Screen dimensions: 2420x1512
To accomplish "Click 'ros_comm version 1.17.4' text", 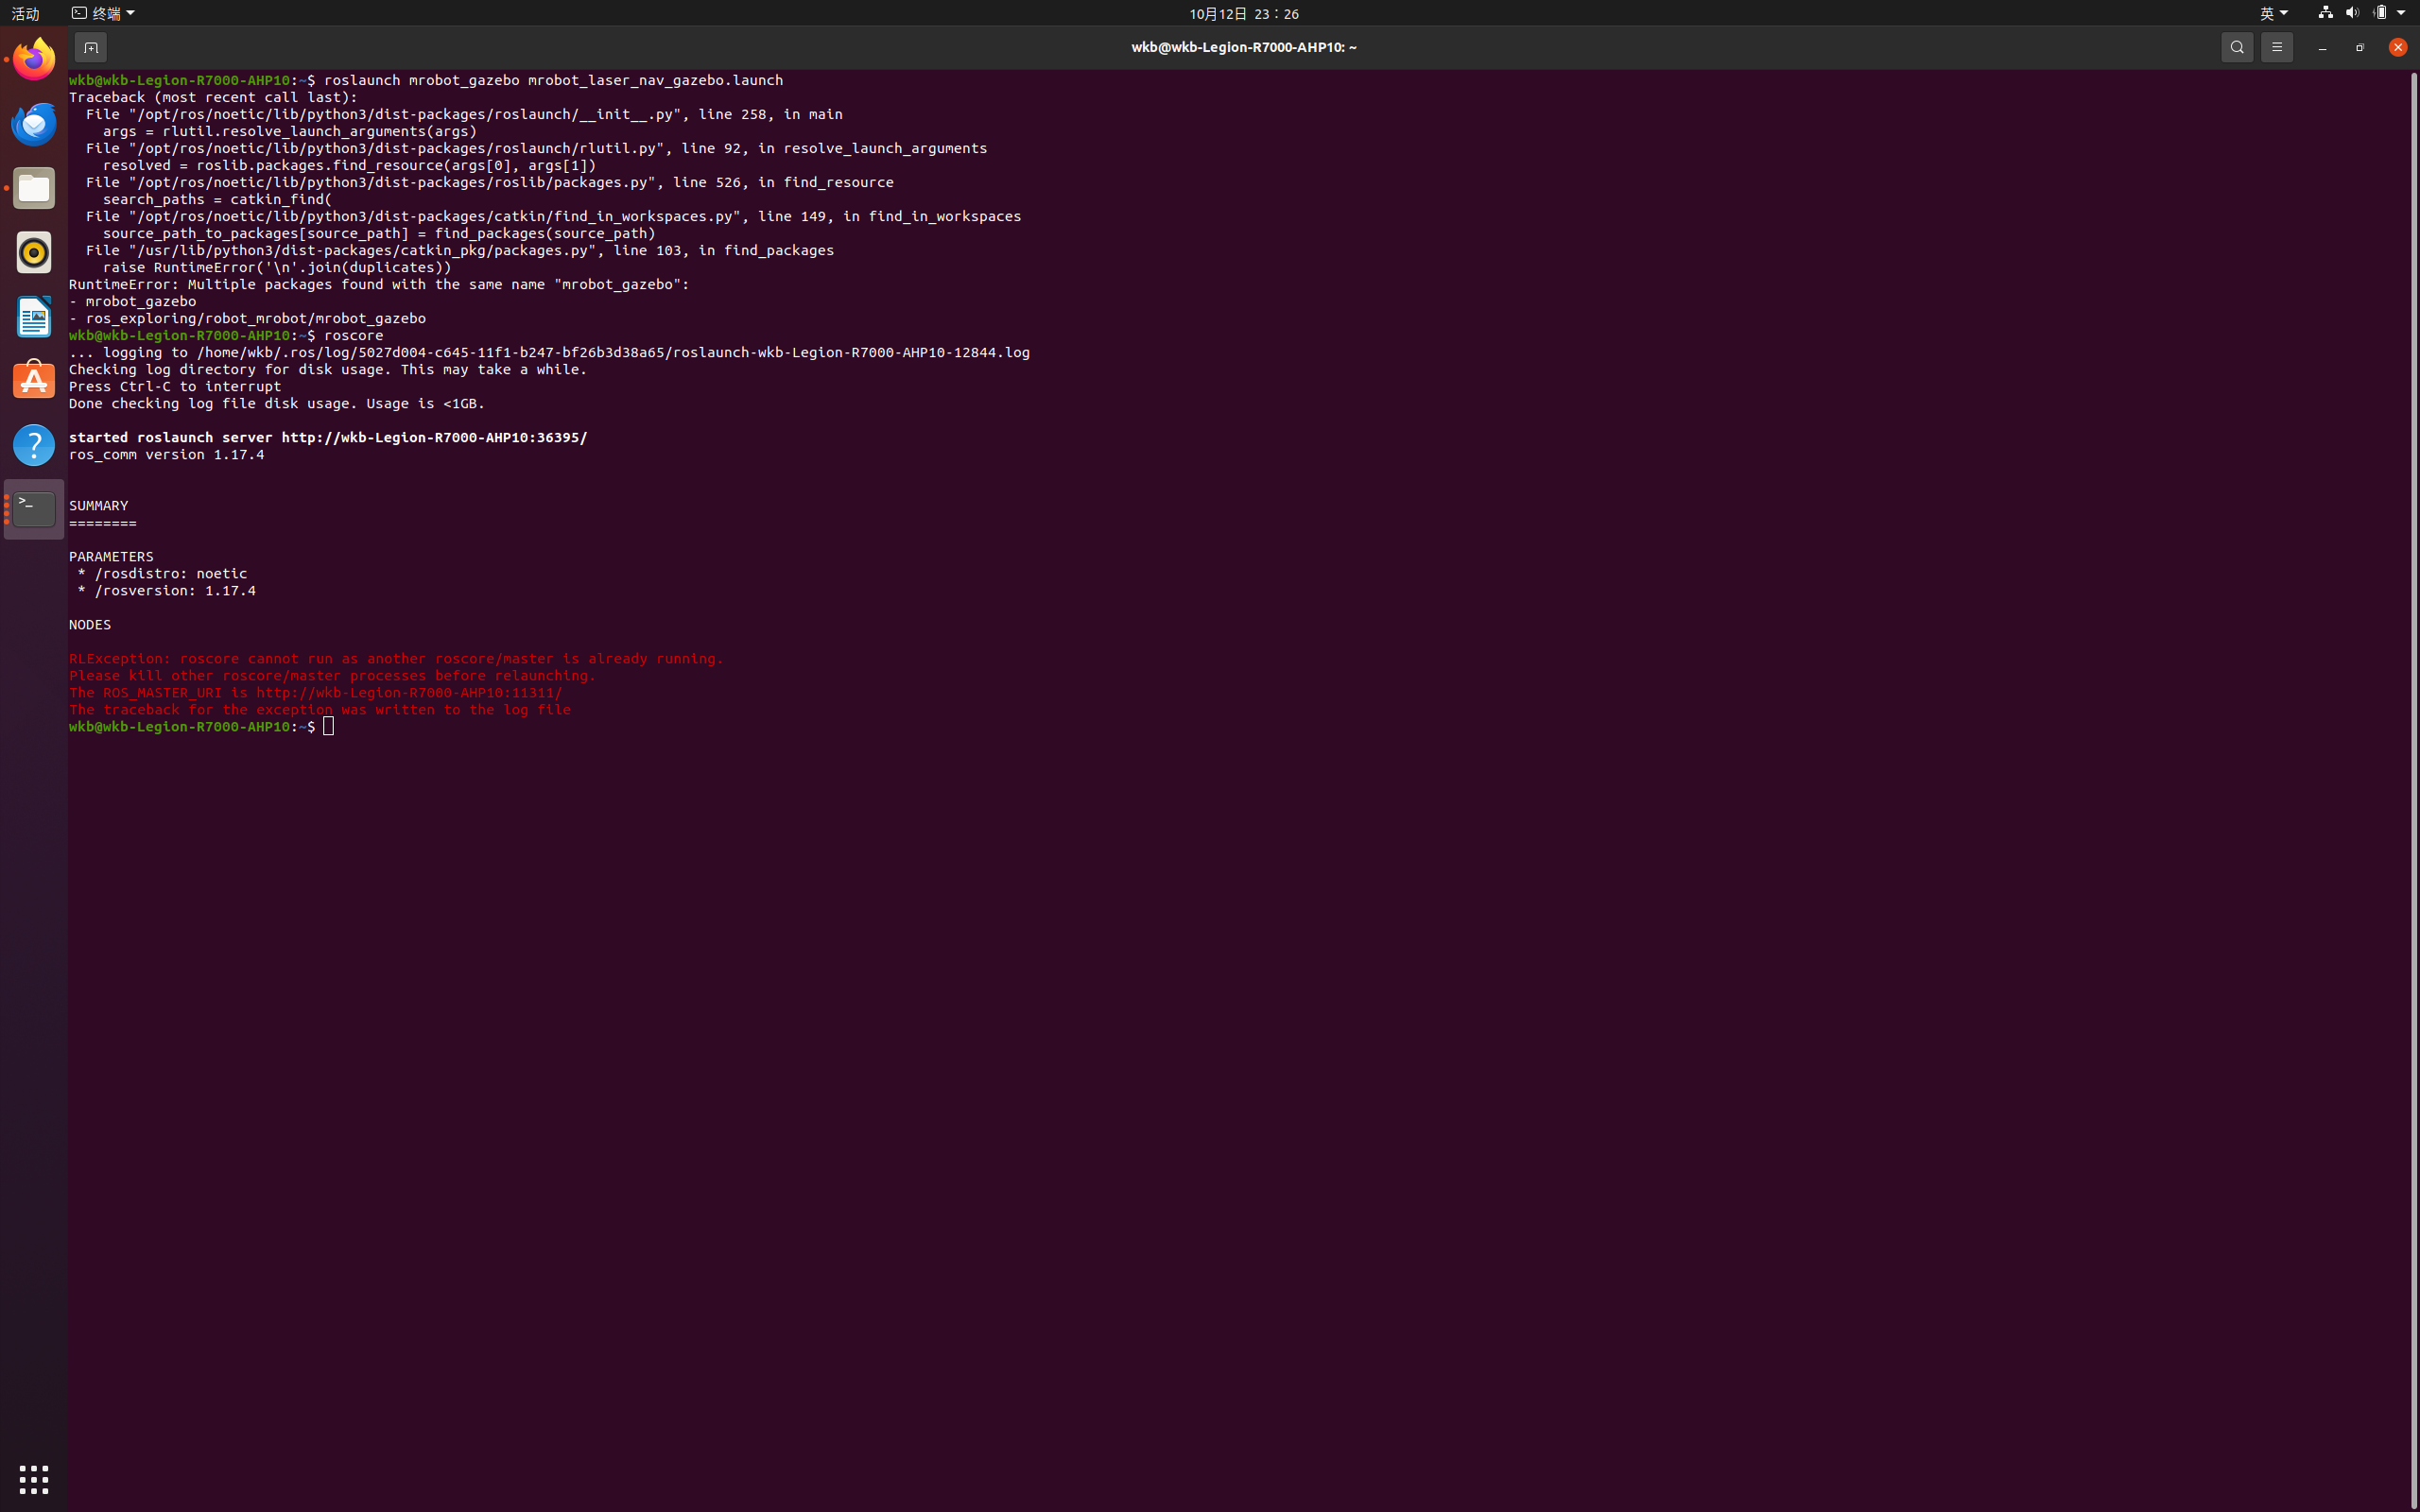I will point(167,454).
